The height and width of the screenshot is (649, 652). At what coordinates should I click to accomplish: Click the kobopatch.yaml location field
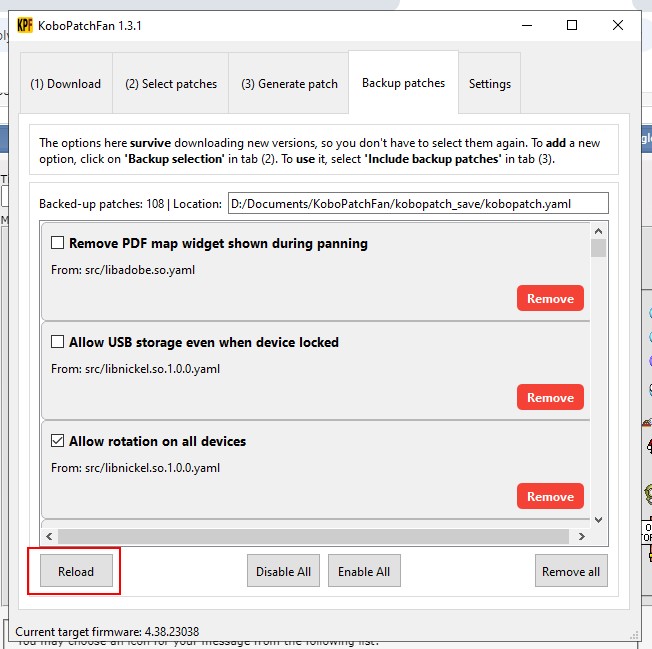(x=418, y=203)
